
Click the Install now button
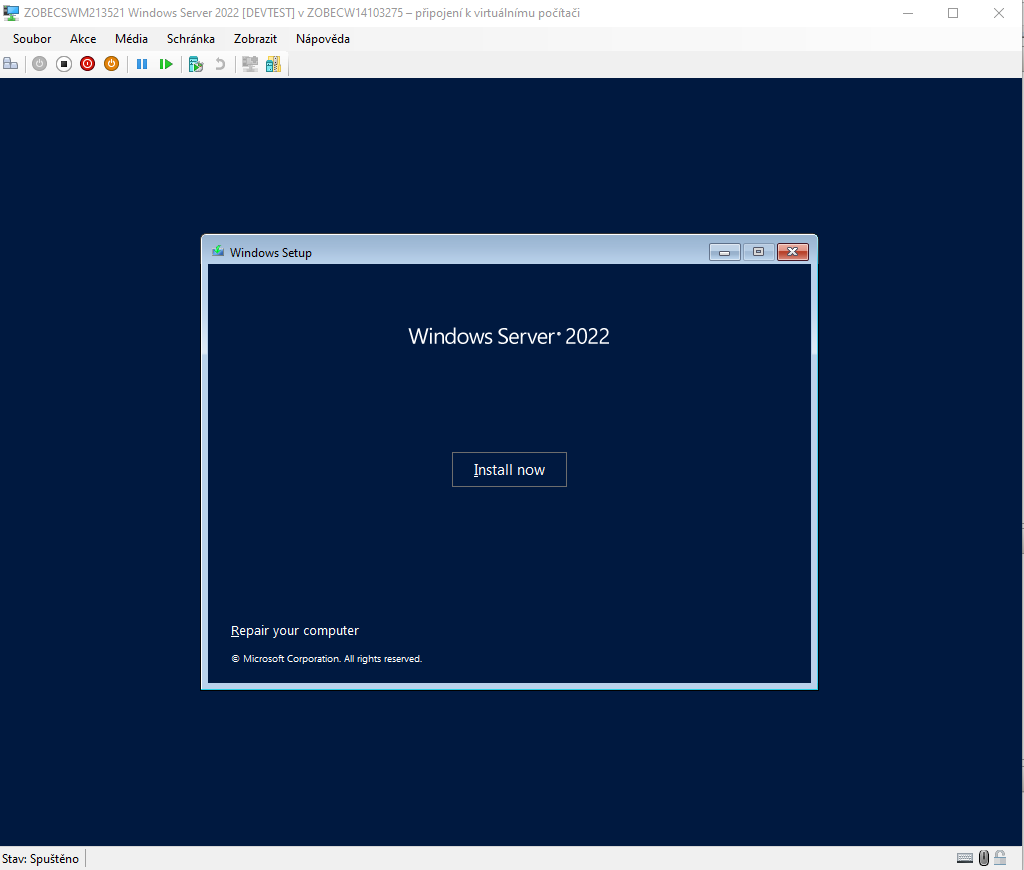(509, 470)
